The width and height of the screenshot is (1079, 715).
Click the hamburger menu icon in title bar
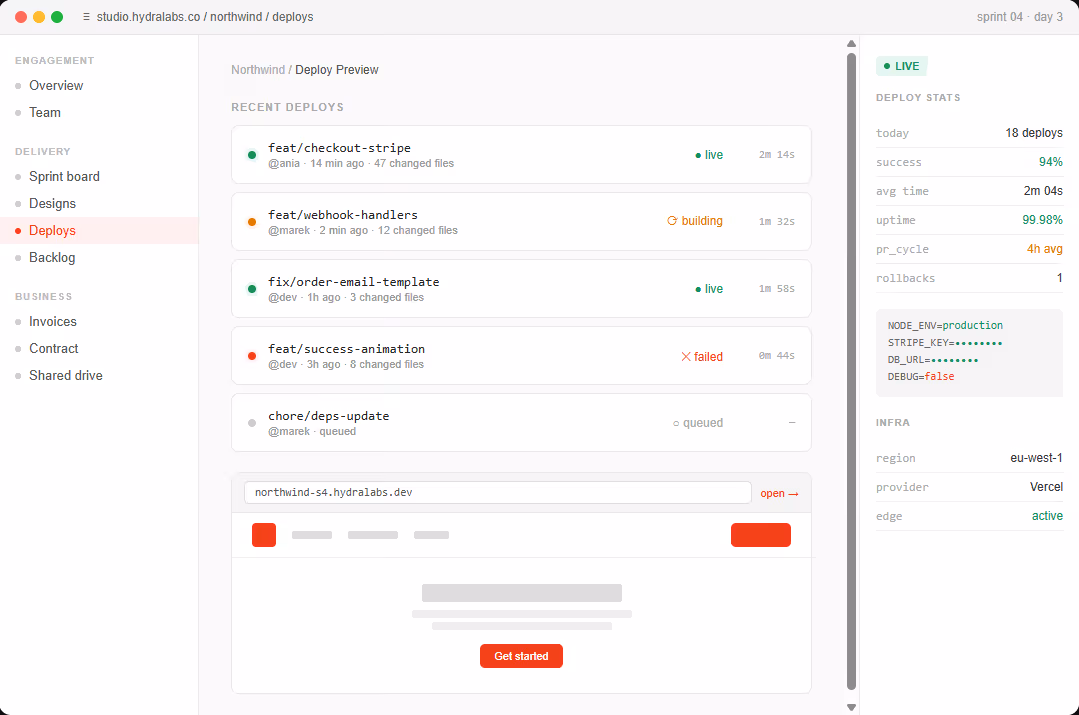tap(86, 17)
